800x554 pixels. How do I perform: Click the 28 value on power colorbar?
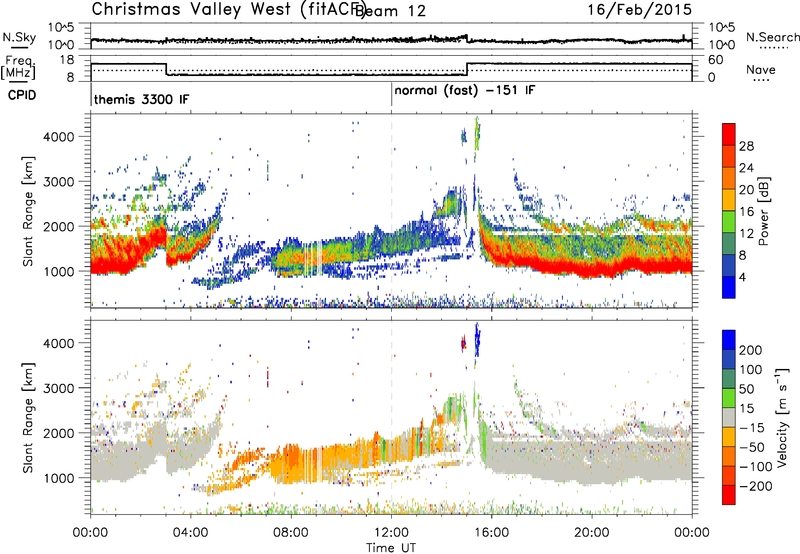click(x=746, y=146)
